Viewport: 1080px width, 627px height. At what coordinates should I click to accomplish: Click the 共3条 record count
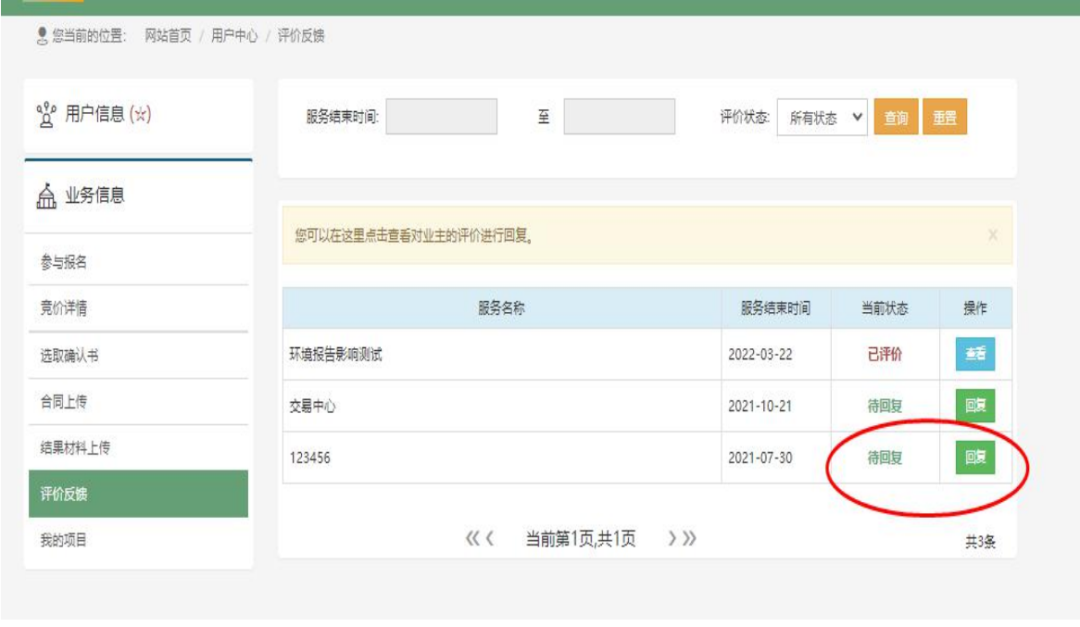[x=980, y=542]
